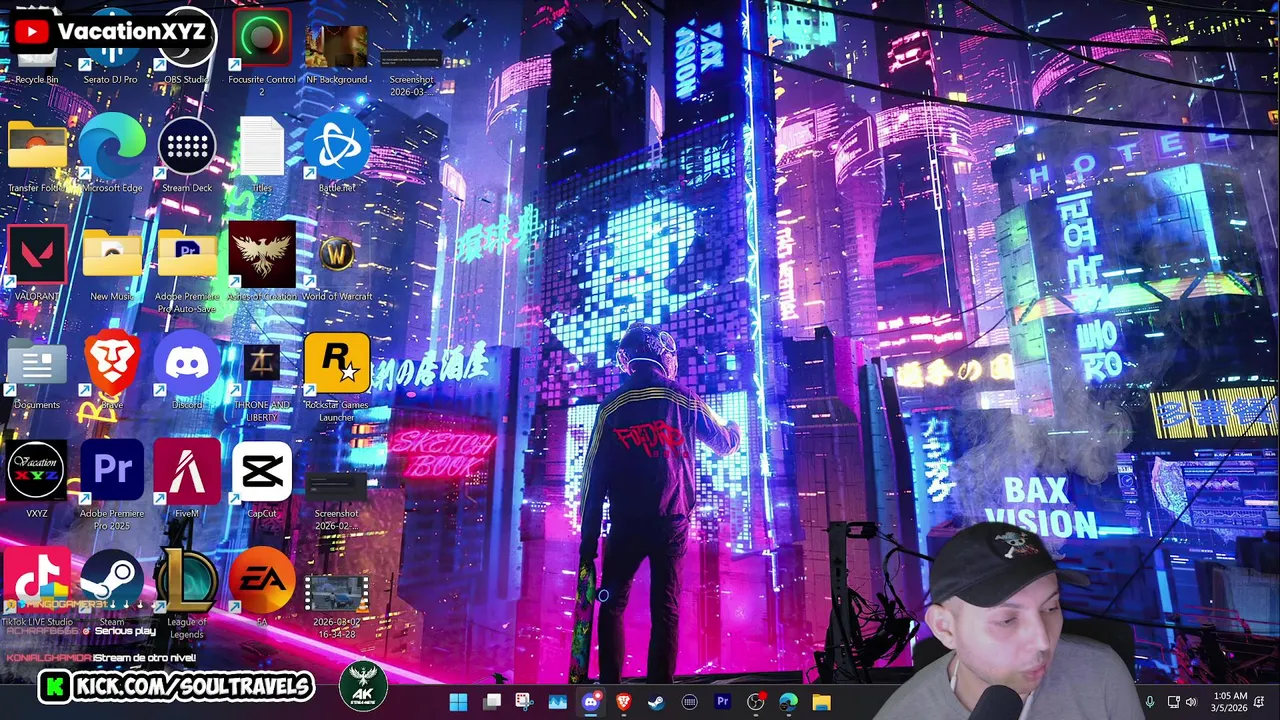Click the microphone icon in system tray
The image size is (1280, 720).
coord(1150,702)
